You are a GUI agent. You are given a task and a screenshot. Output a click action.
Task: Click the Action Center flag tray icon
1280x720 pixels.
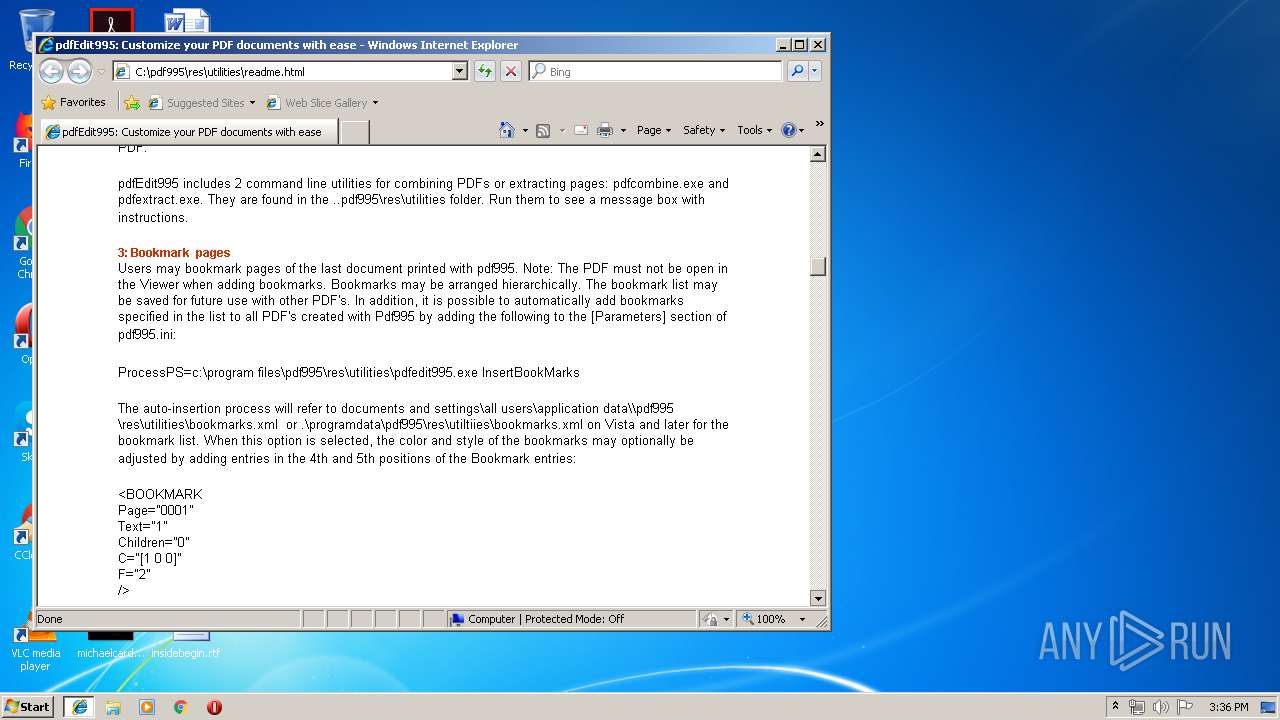point(1185,707)
